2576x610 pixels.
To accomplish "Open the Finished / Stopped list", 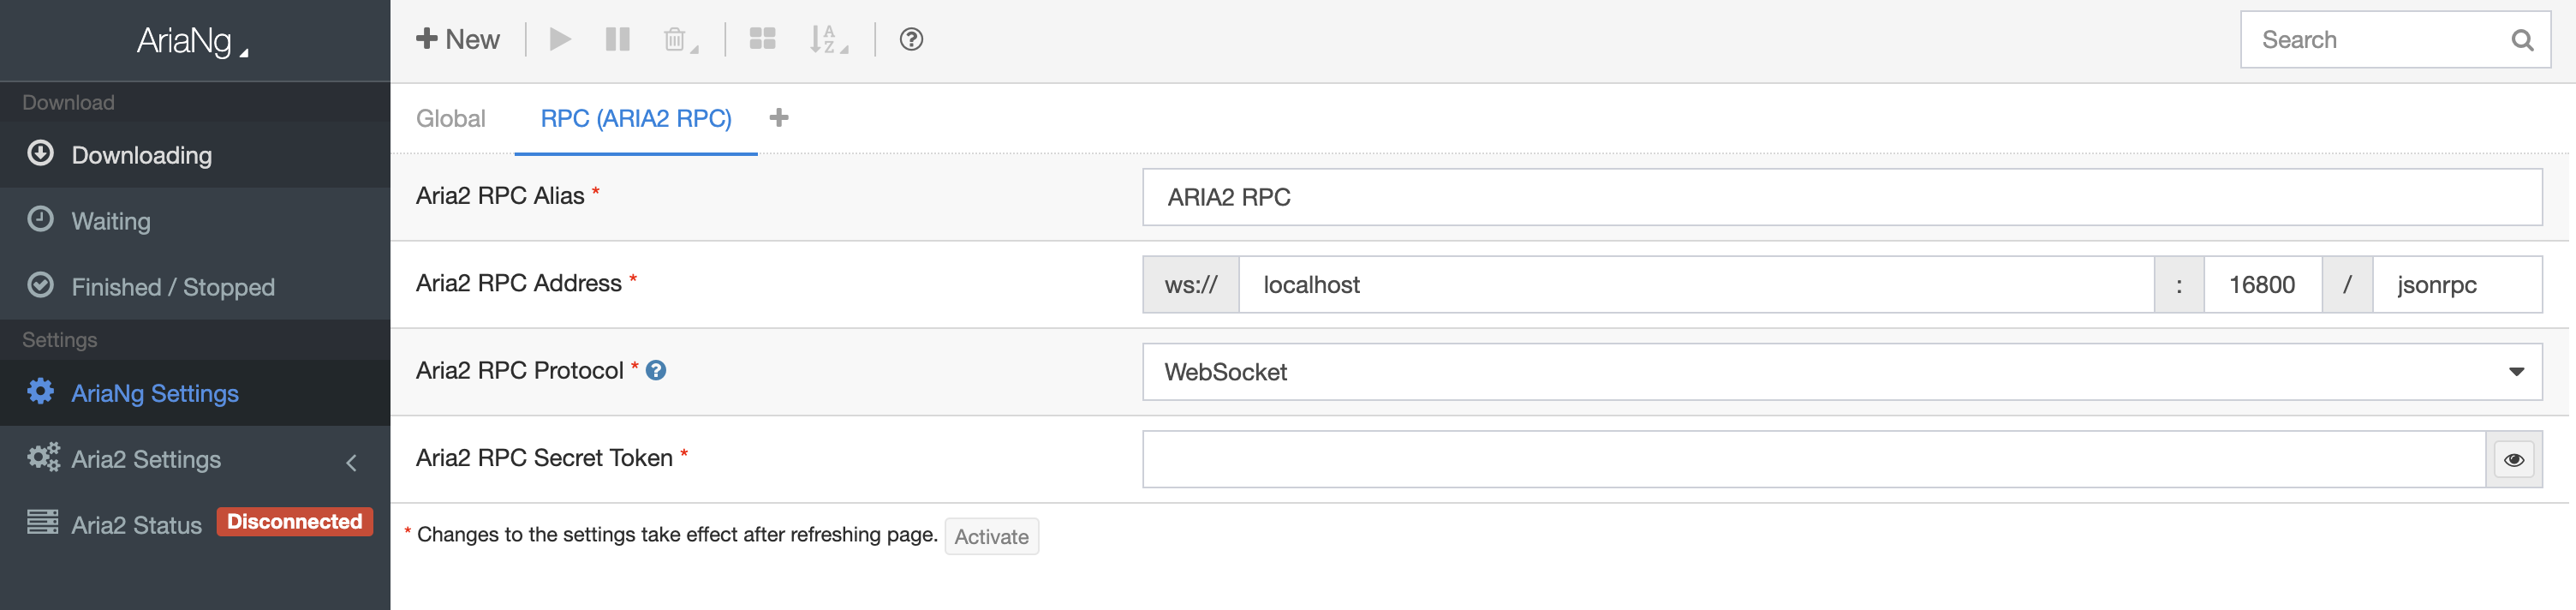I will [173, 287].
